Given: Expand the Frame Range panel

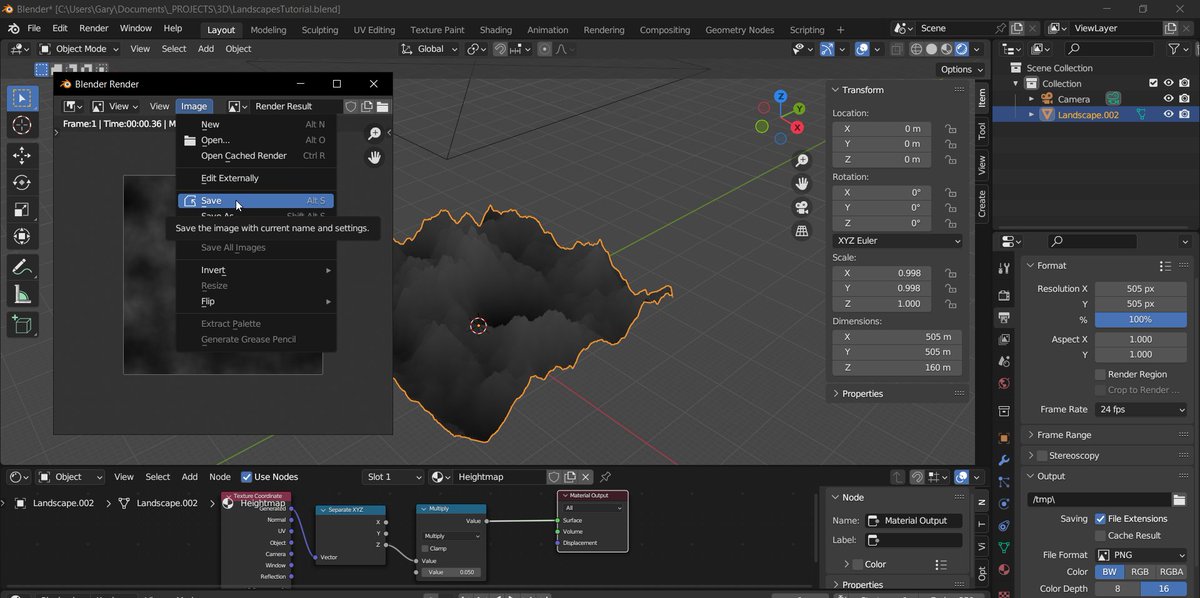Looking at the screenshot, I should (x=1064, y=435).
